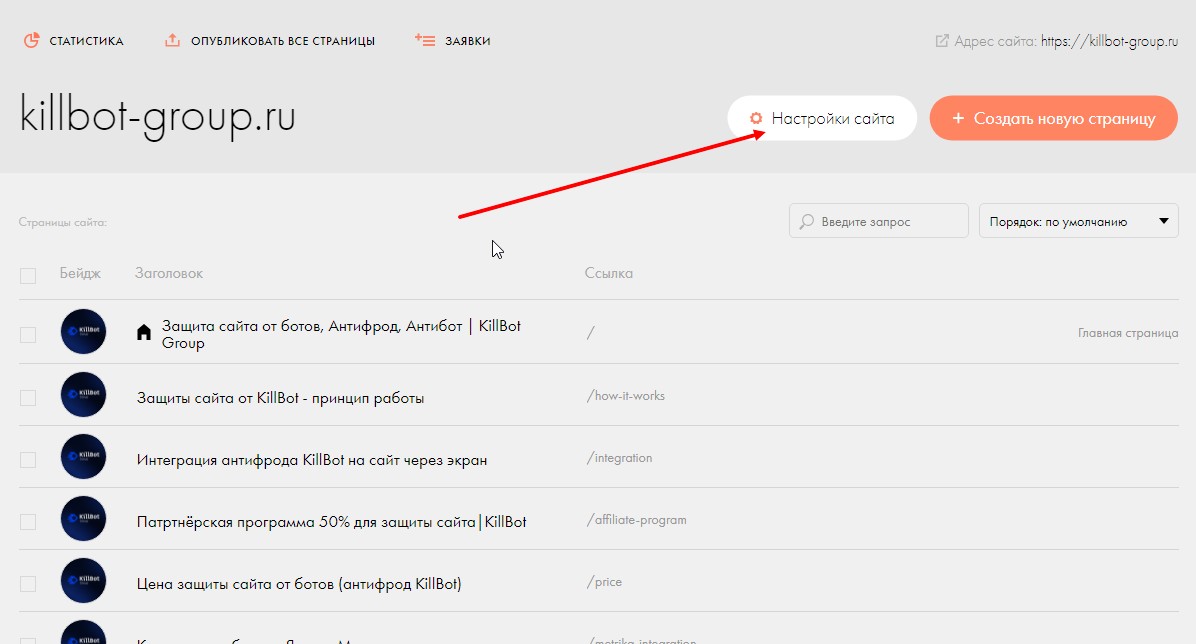Click the /how-it-works link text

pos(625,395)
